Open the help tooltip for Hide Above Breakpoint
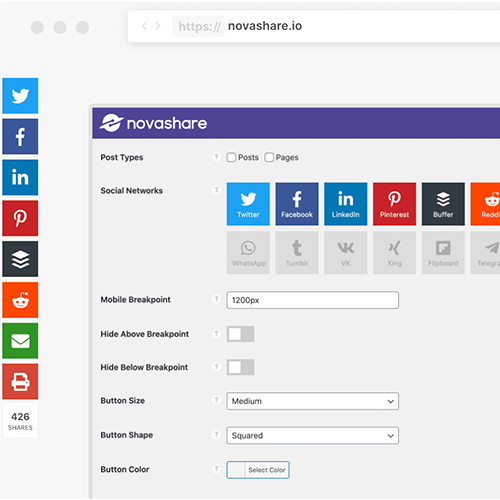500x500 pixels. point(216,333)
